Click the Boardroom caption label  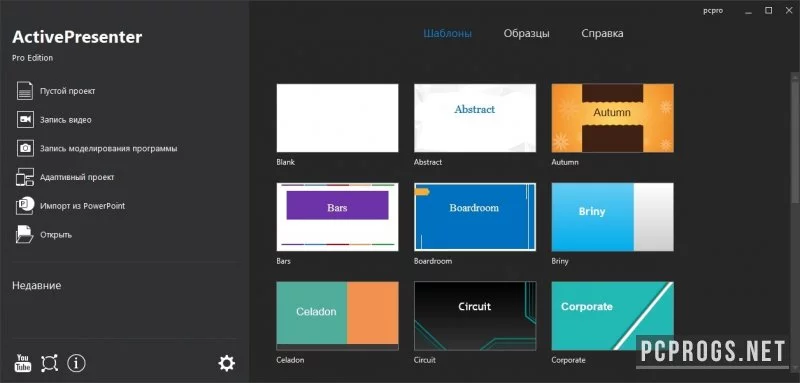[433, 261]
